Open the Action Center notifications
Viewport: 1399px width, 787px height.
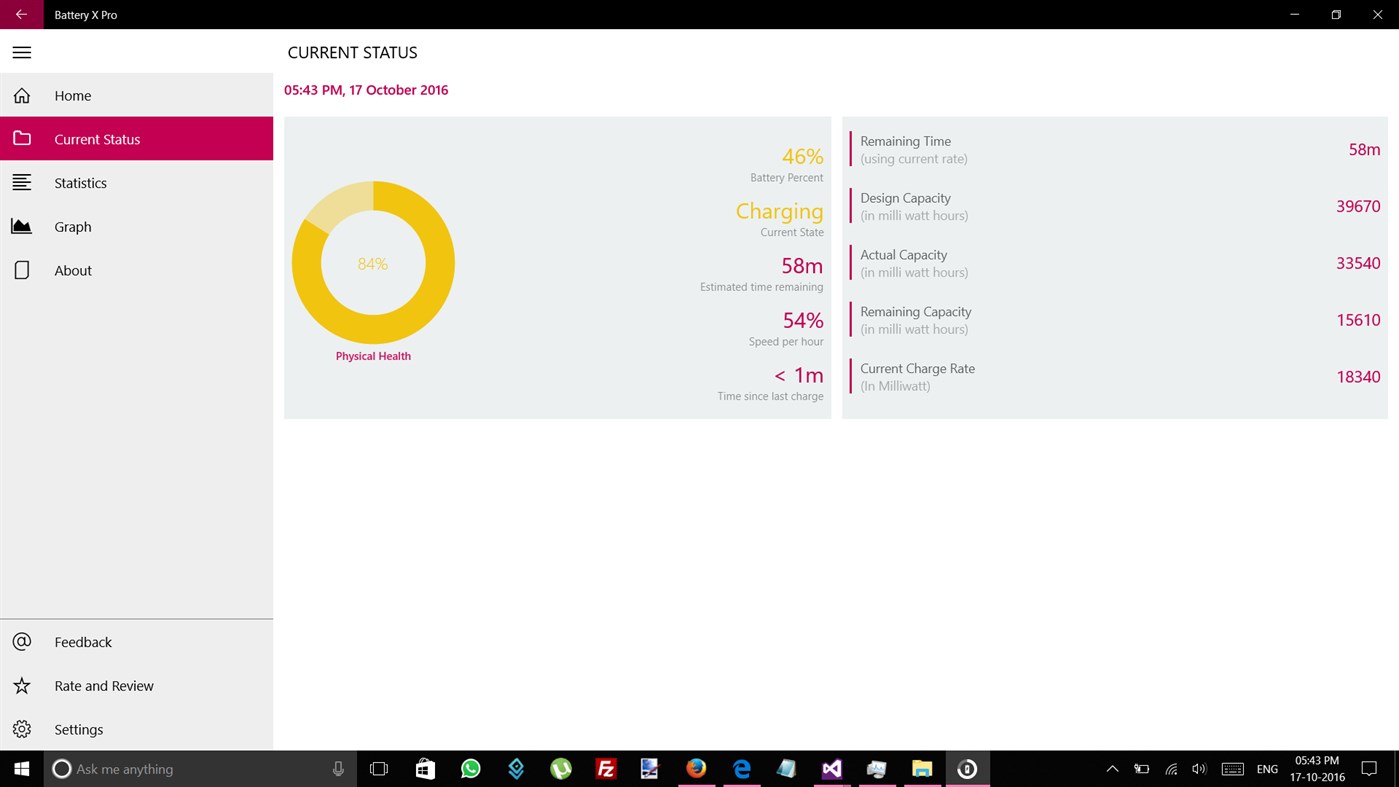click(x=1370, y=768)
